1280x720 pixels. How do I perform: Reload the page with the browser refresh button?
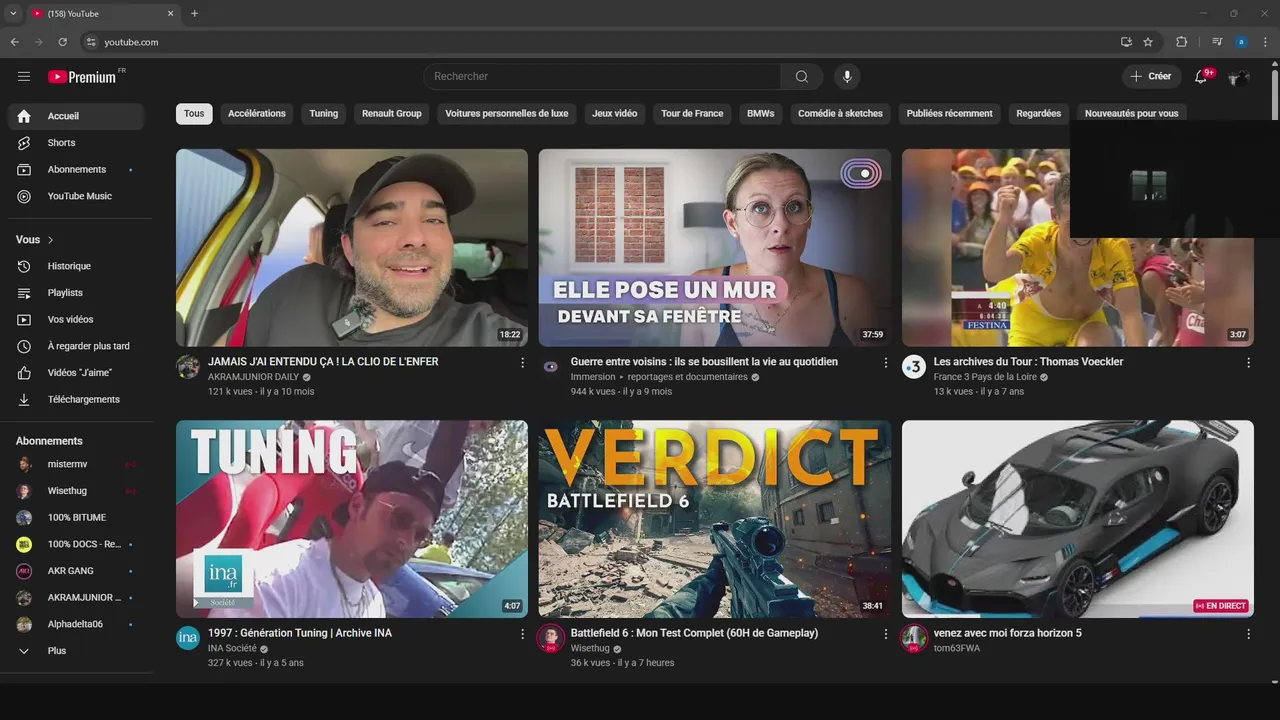click(x=62, y=42)
